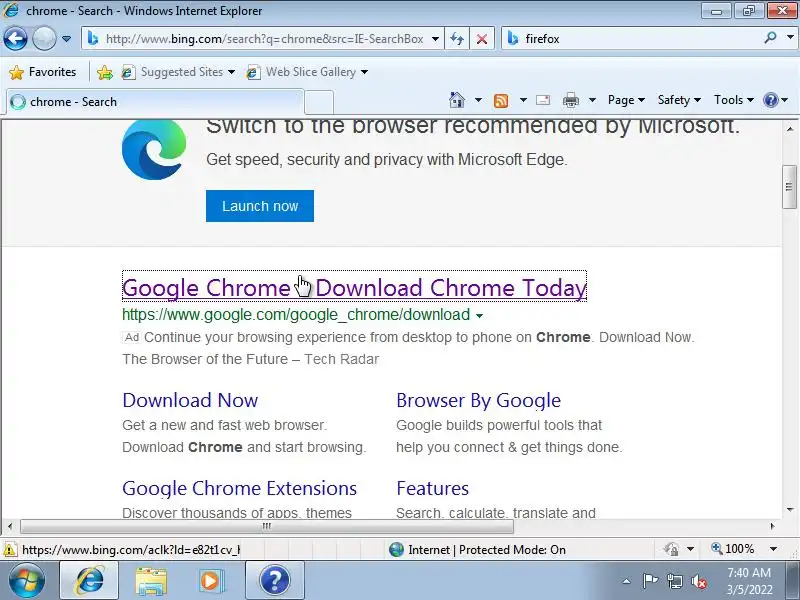Click the Microsoft Edge logo

[x=154, y=149]
